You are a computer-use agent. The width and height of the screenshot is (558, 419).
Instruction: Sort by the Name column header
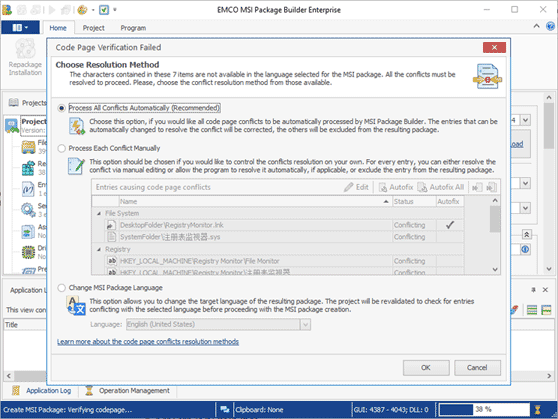[255, 201]
